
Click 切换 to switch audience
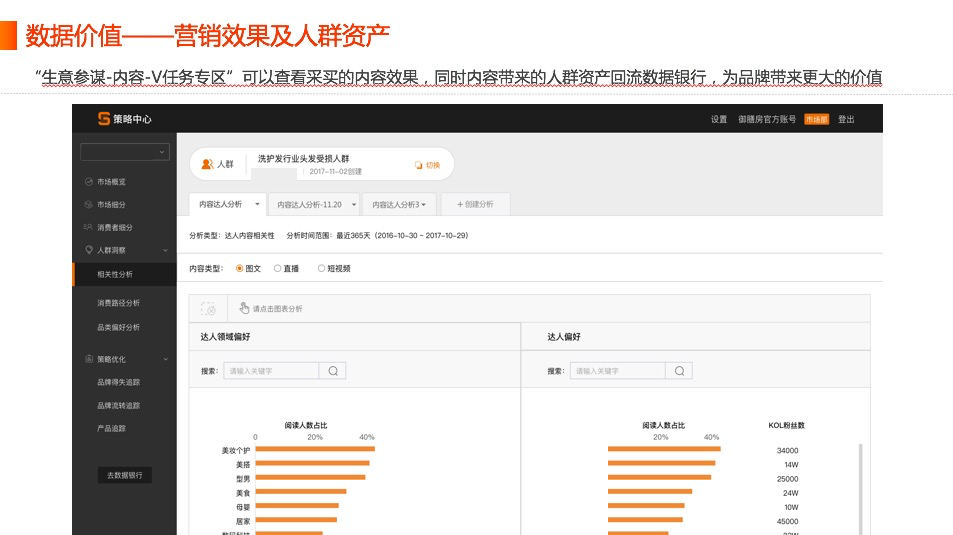coord(433,165)
